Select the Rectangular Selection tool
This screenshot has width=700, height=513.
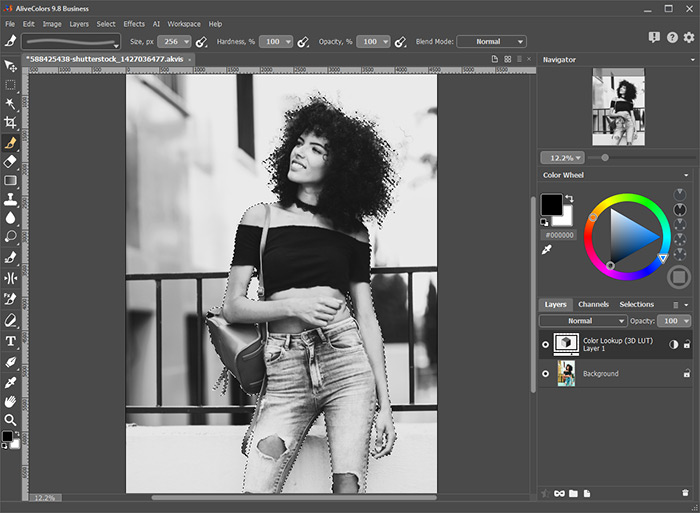[x=10, y=85]
